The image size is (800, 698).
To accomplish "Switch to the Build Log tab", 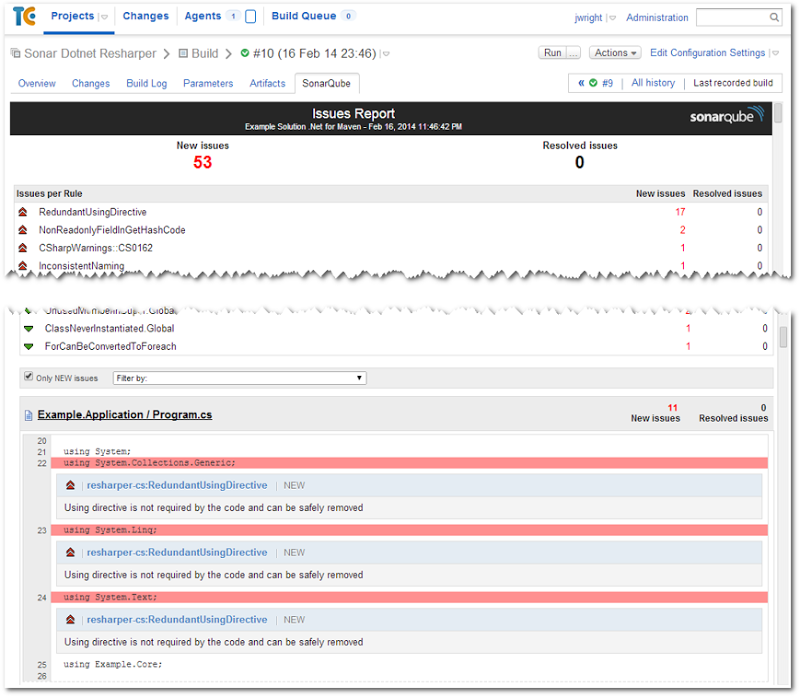I will point(146,83).
